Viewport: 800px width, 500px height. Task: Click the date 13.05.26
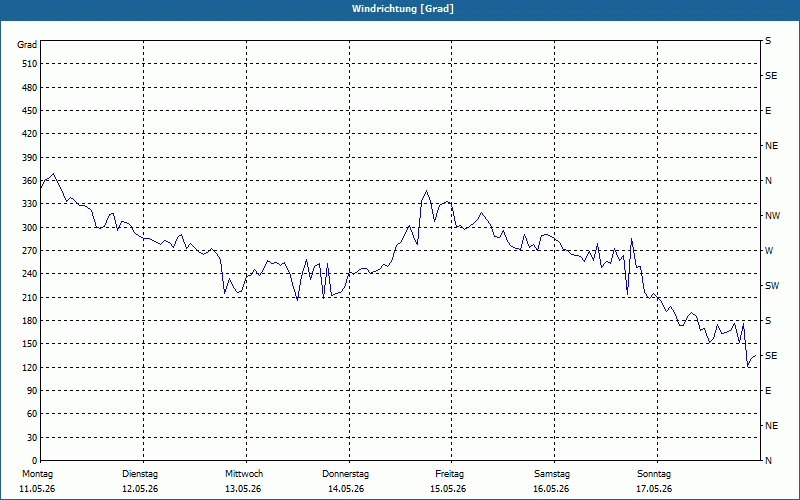[243, 489]
